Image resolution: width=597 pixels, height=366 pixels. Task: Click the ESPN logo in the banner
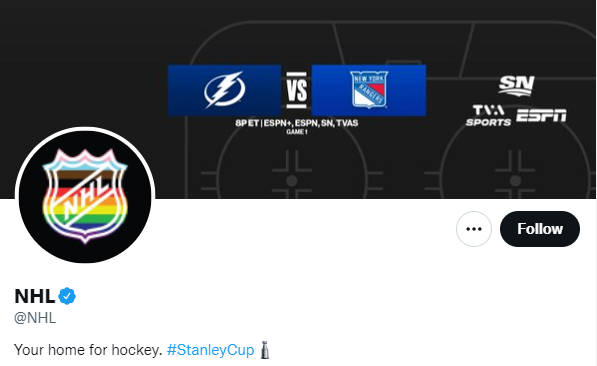(541, 115)
